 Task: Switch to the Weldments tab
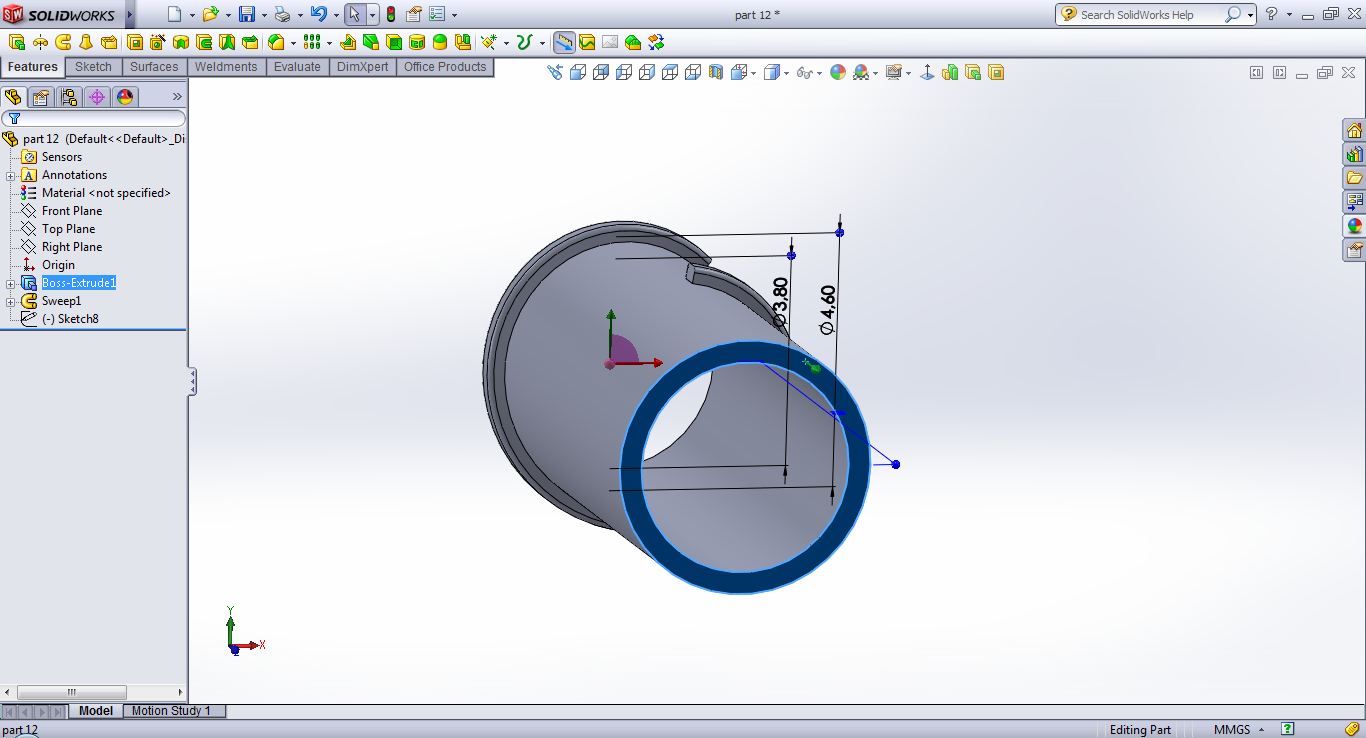point(226,67)
